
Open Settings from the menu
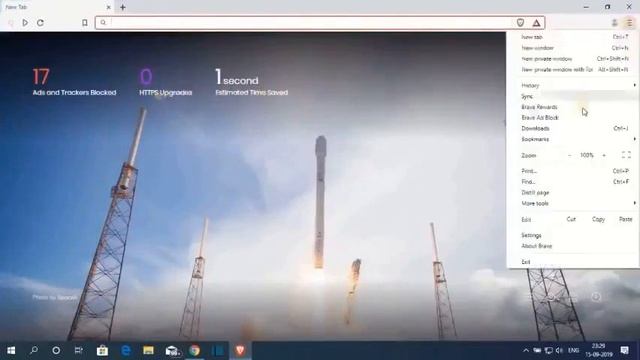click(x=573, y=236)
